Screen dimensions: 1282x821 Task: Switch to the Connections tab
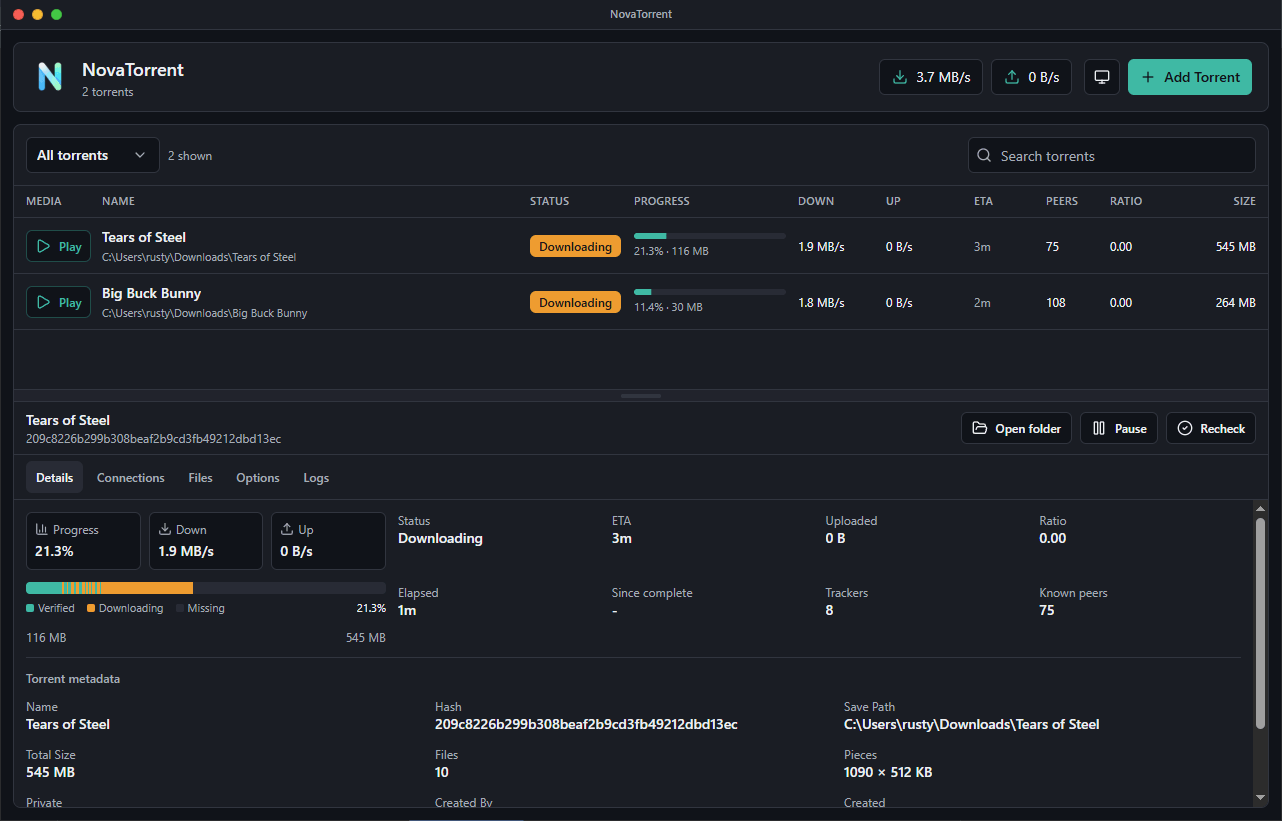131,478
